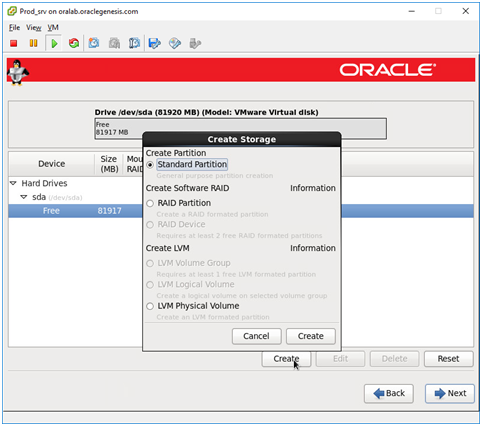Click the Create button below the device list
Screen dimensions: 482x426
[286, 359]
